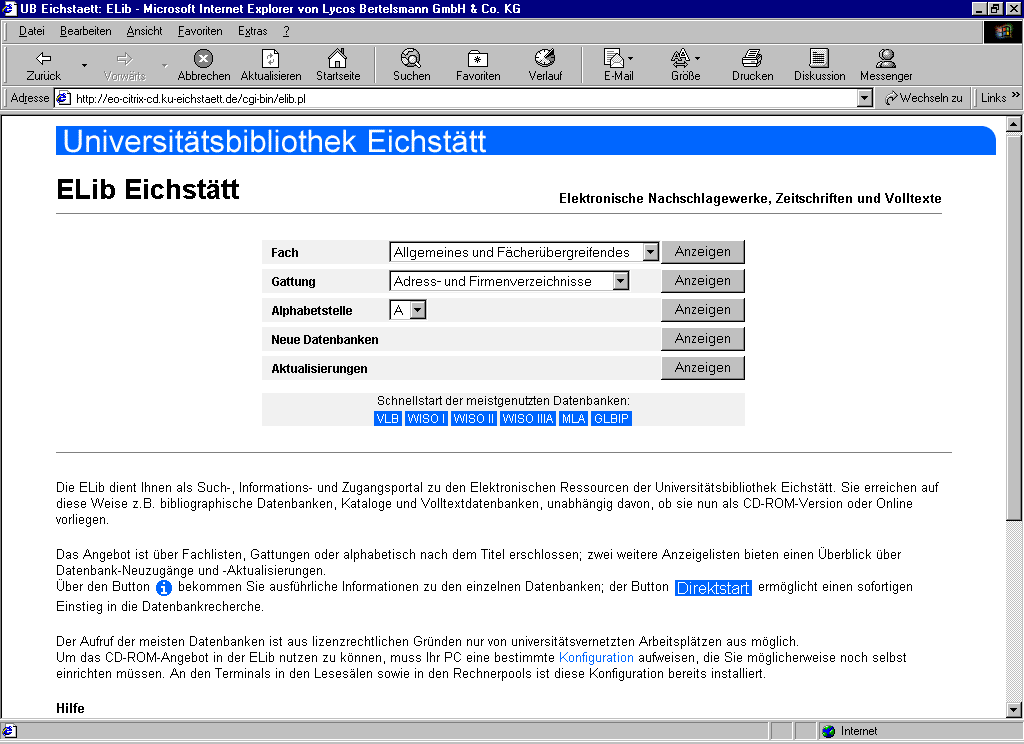Viewport: 1024px width, 744px height.
Task: Launch the VLB quick-start database
Action: [x=387, y=419]
